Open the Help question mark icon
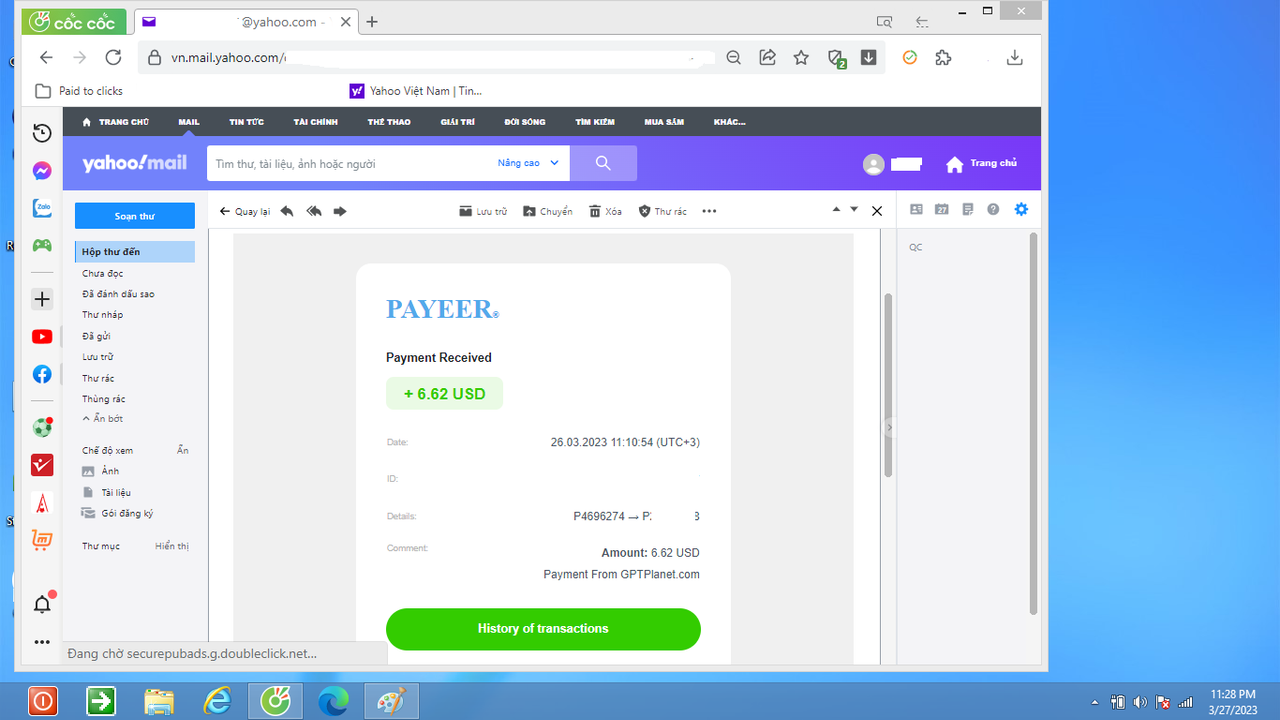1280x720 pixels. [993, 209]
